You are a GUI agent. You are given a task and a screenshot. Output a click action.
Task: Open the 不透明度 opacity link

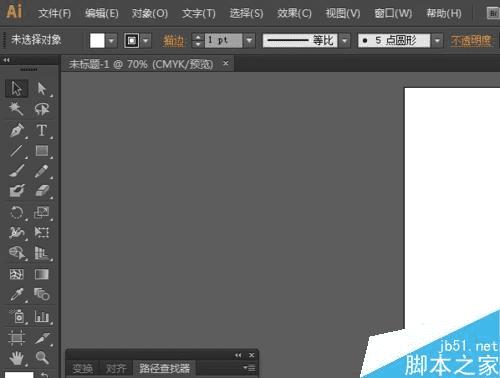(471, 41)
